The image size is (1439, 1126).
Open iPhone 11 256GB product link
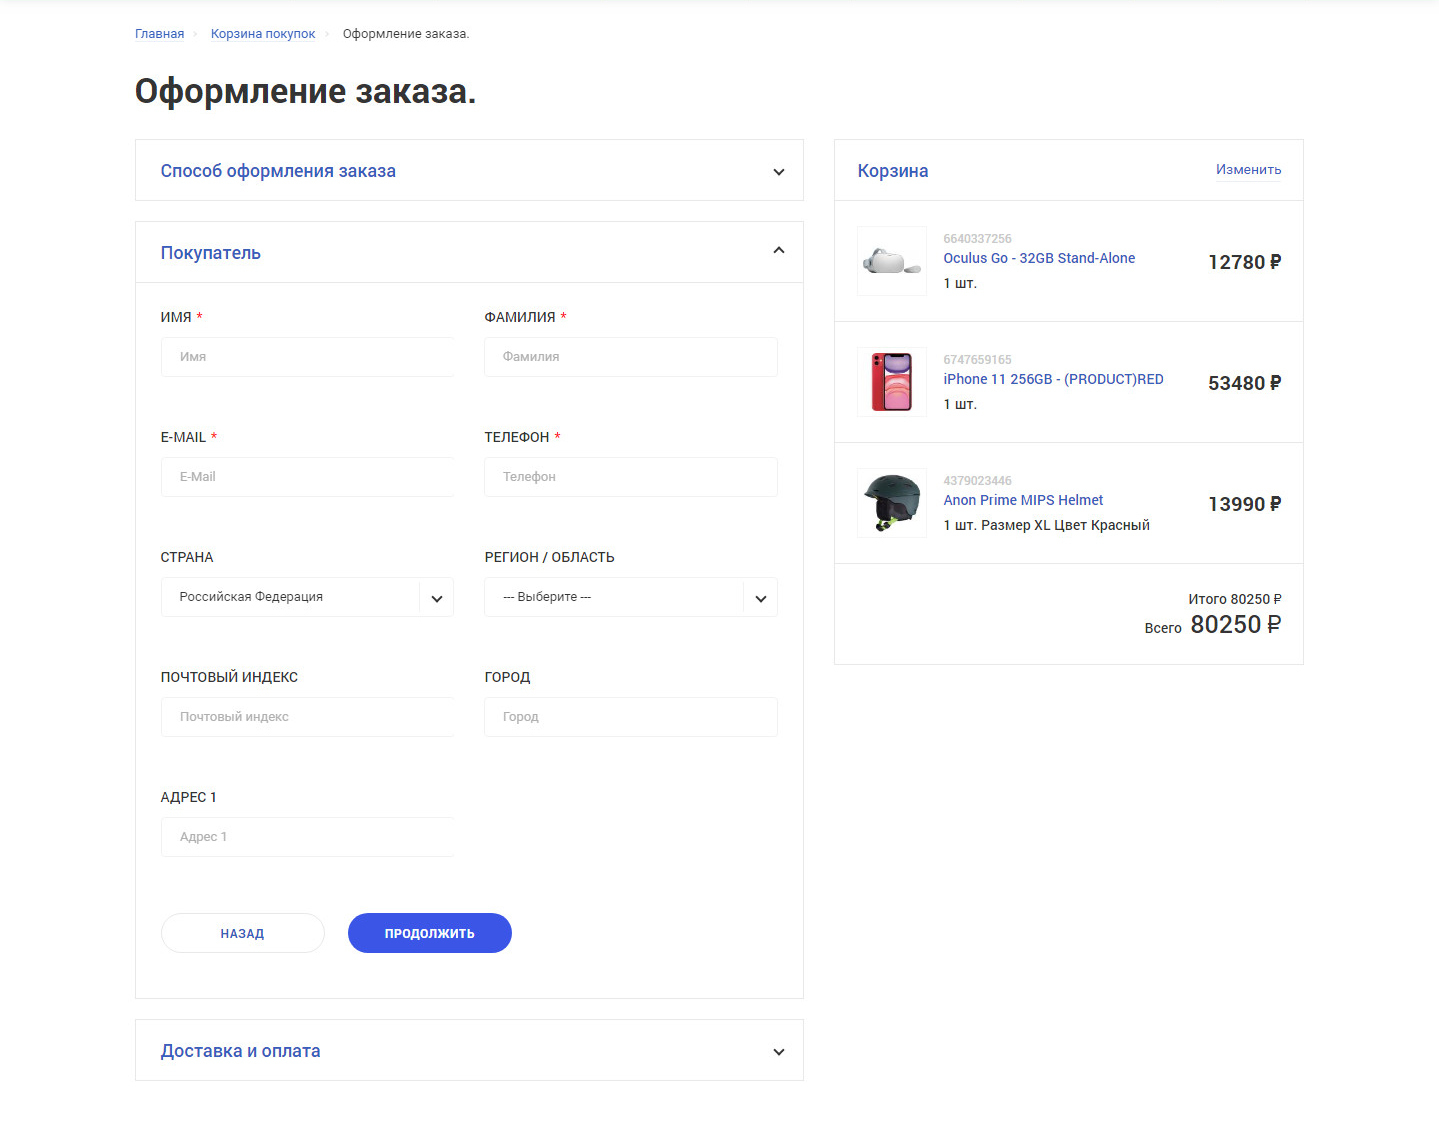coord(1053,379)
